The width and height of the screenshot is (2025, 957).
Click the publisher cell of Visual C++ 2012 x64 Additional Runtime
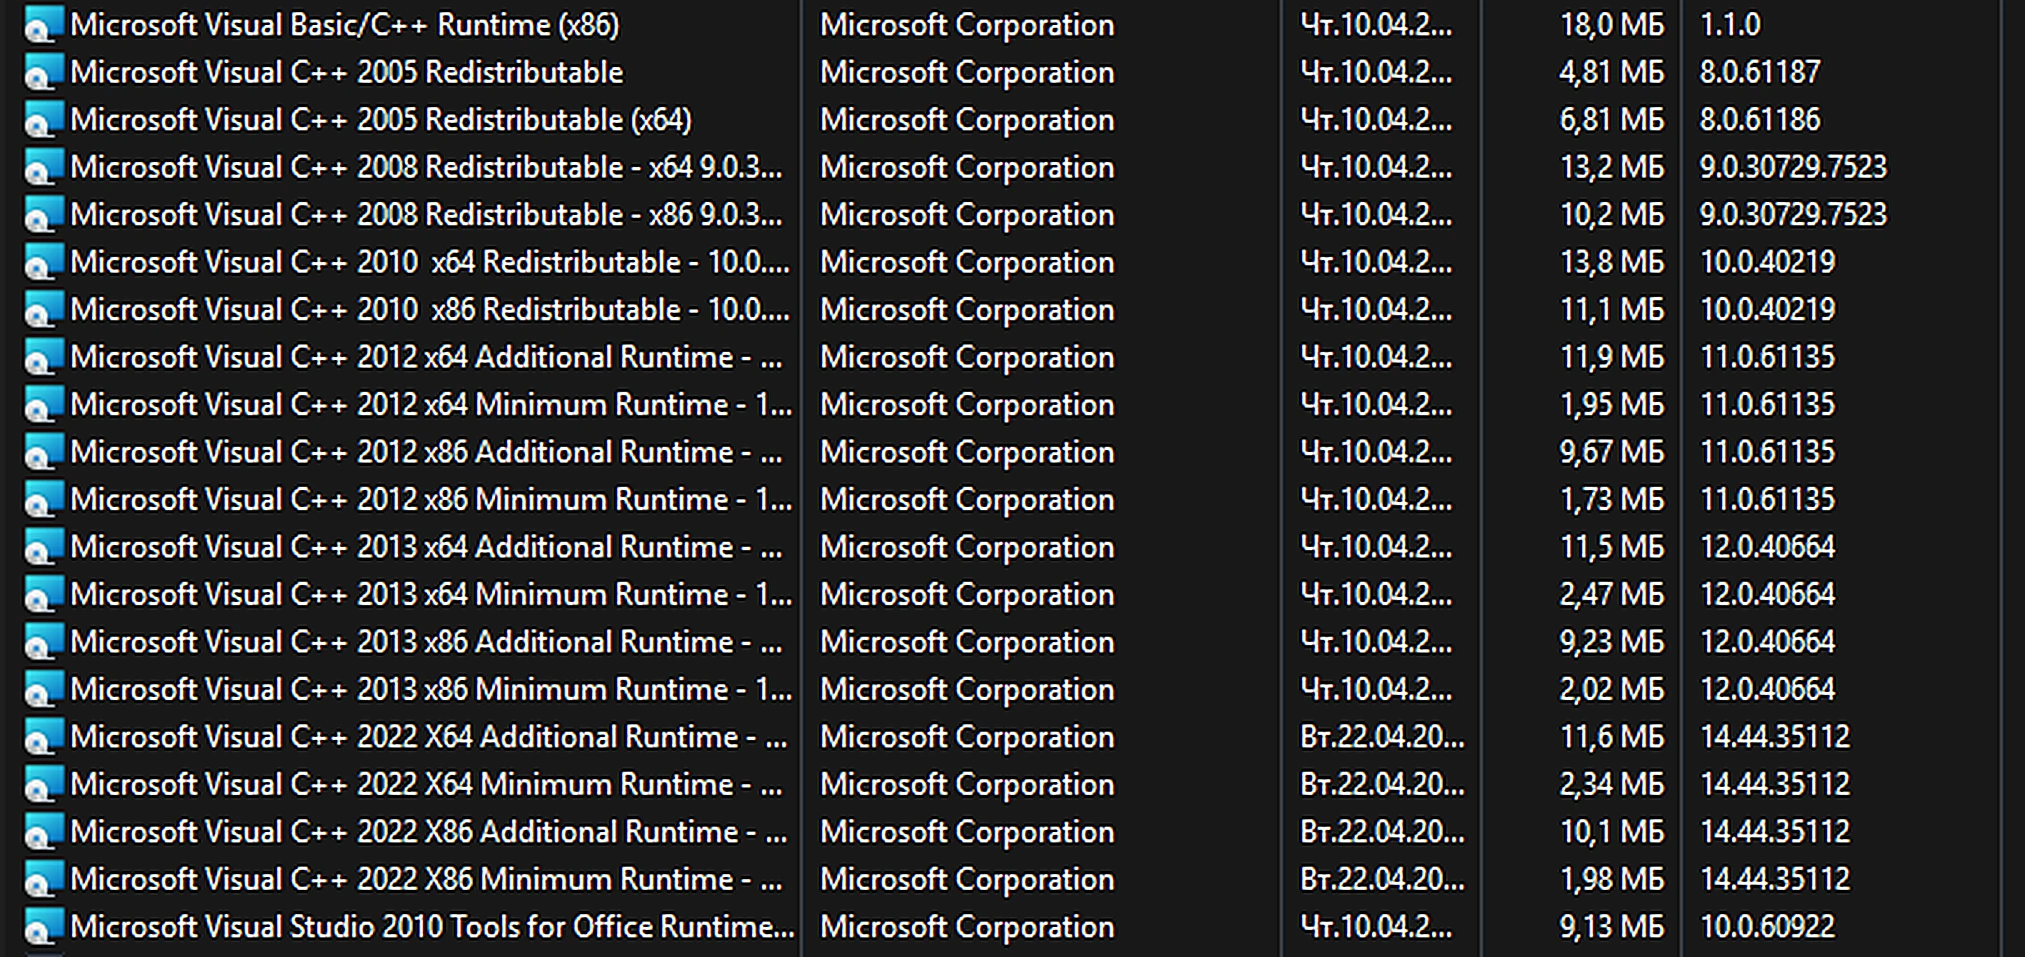(967, 357)
